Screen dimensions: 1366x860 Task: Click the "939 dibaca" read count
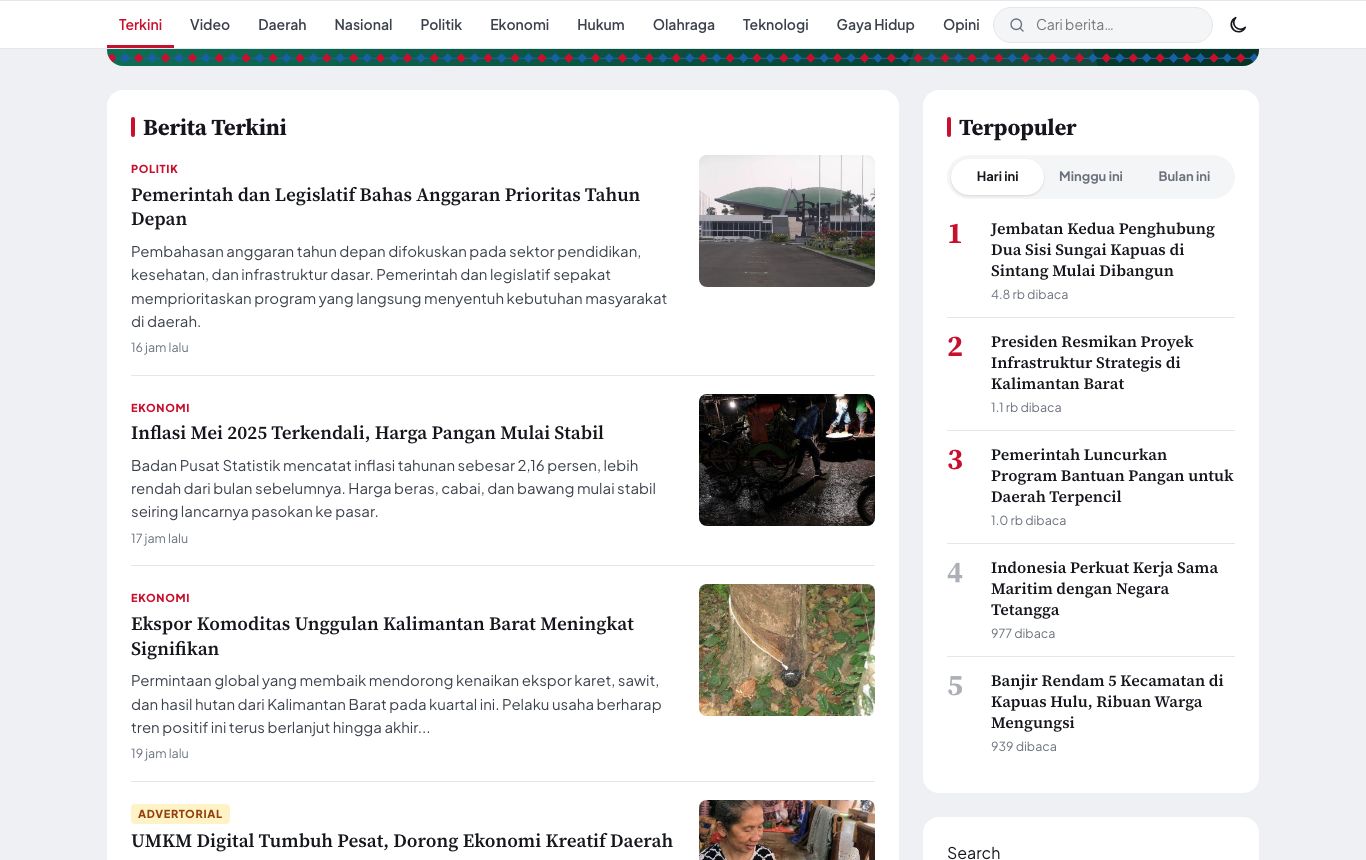pyautogui.click(x=1024, y=747)
